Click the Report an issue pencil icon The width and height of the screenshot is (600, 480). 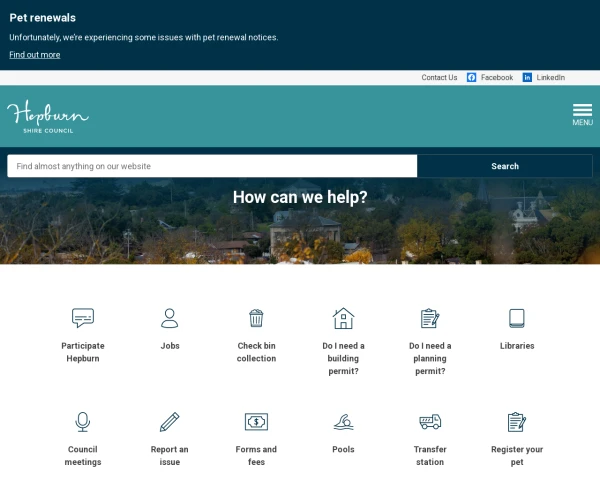point(170,422)
